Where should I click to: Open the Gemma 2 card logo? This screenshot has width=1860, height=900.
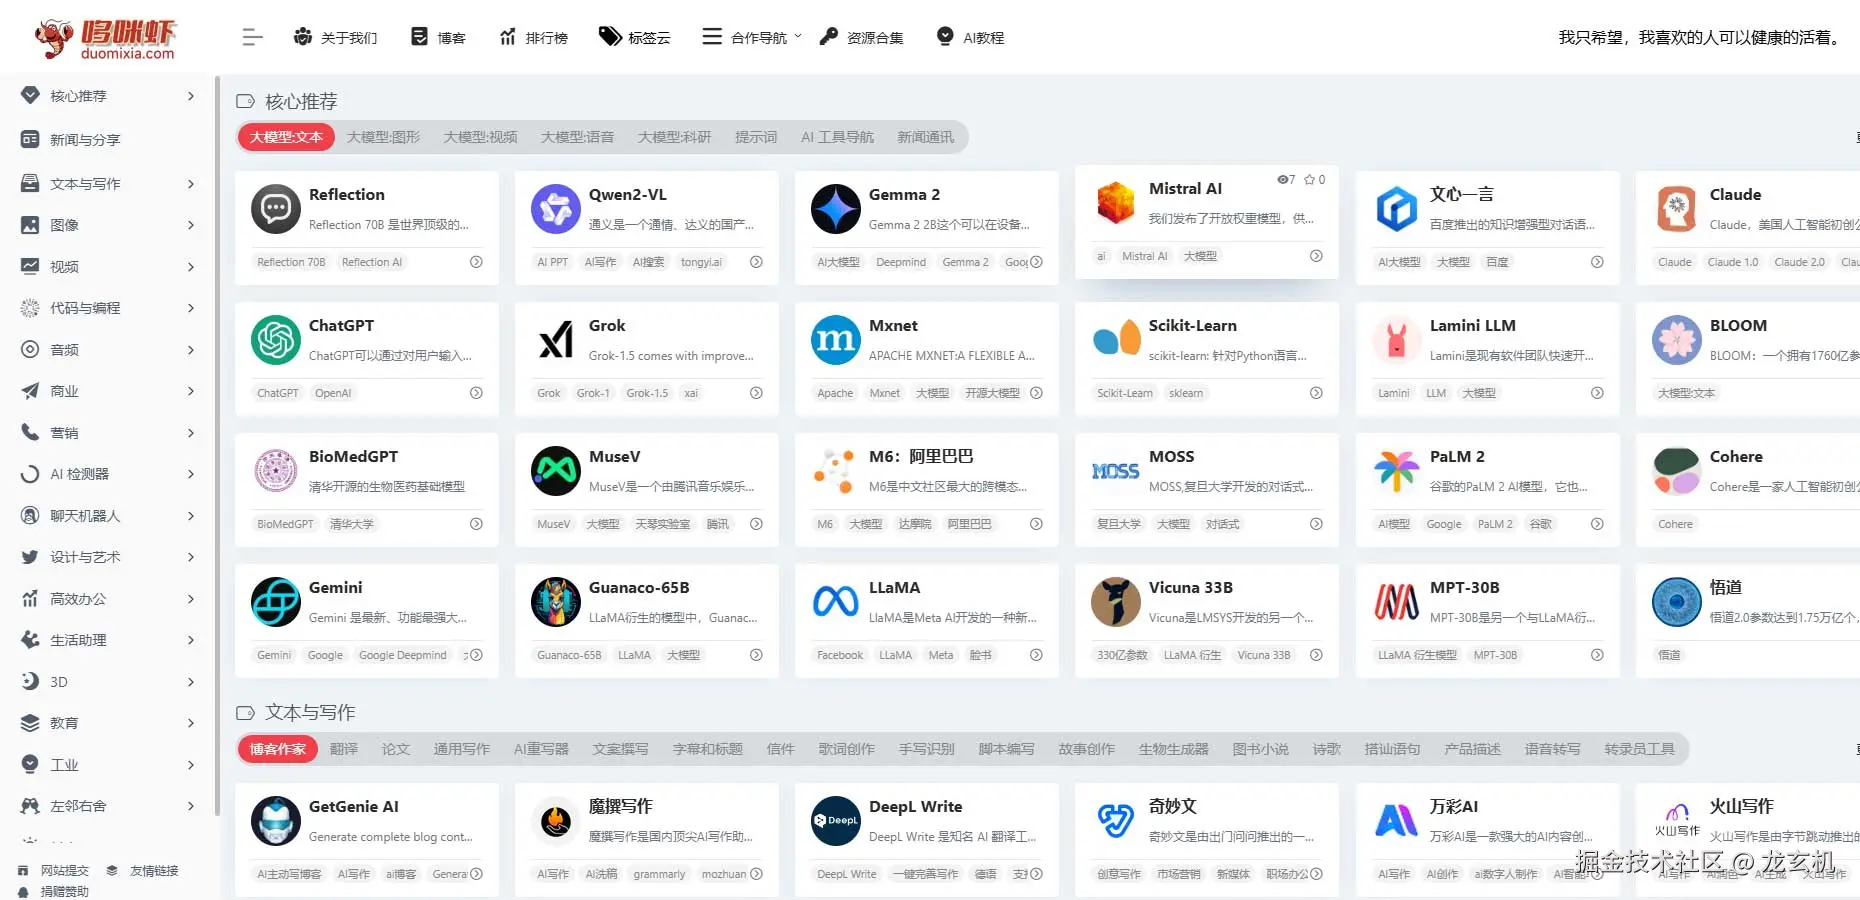click(x=836, y=209)
